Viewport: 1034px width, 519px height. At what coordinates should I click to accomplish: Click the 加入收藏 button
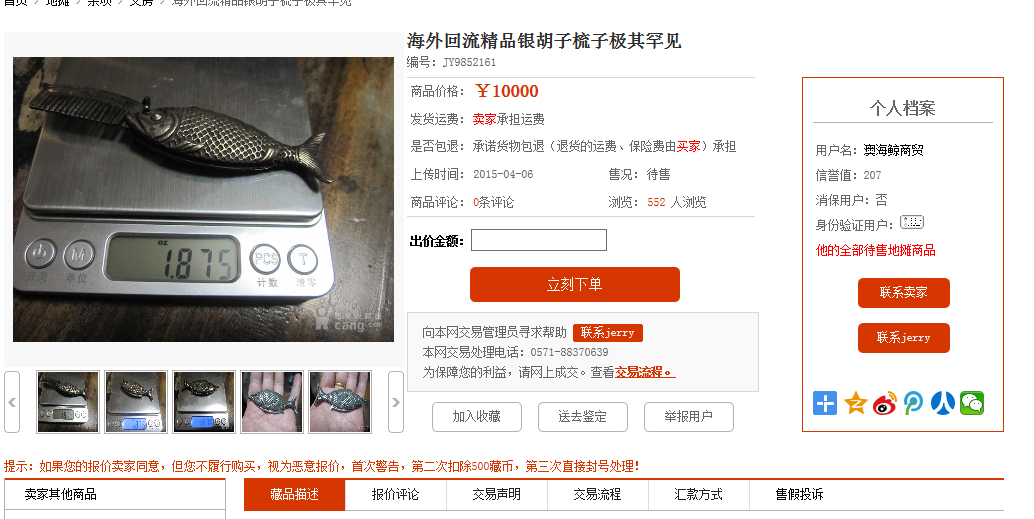[477, 417]
